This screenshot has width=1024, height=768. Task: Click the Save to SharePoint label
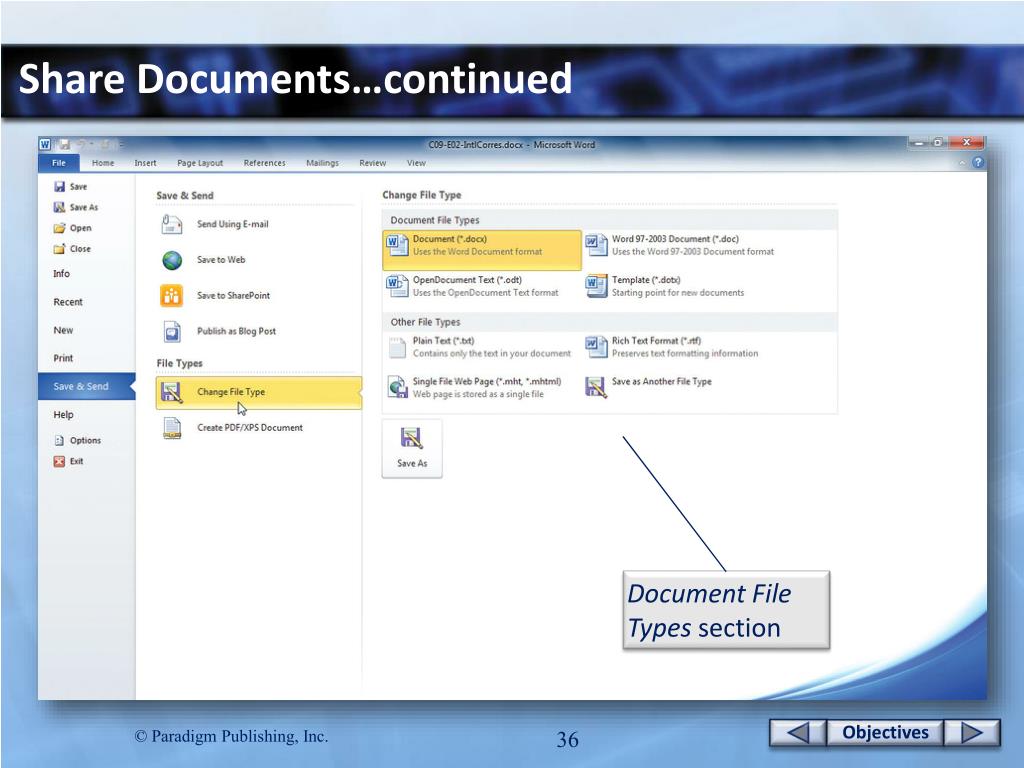click(233, 296)
